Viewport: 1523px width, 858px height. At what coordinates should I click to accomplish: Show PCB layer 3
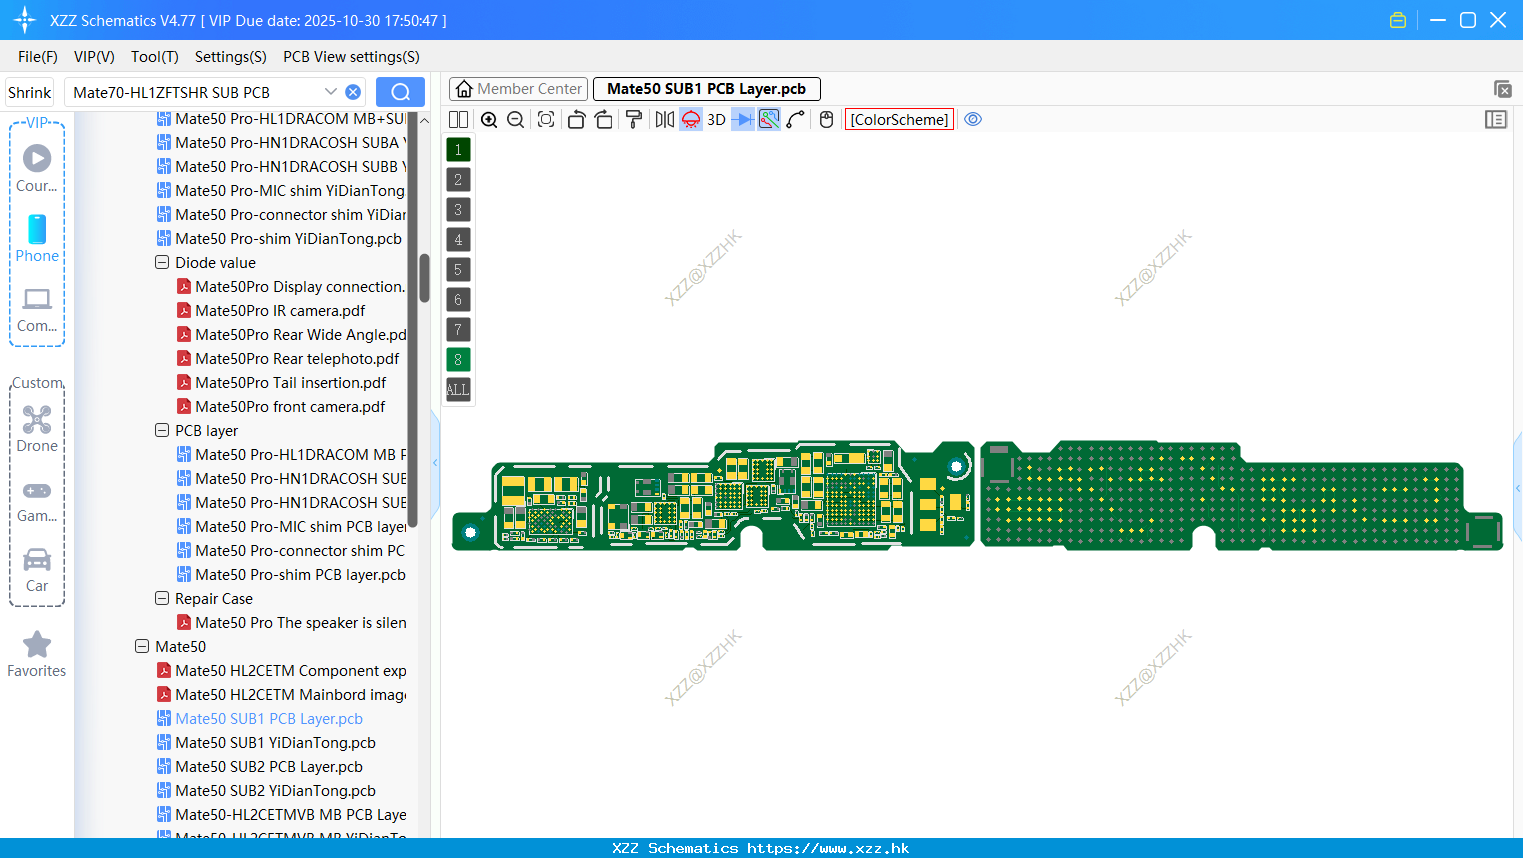pos(458,210)
